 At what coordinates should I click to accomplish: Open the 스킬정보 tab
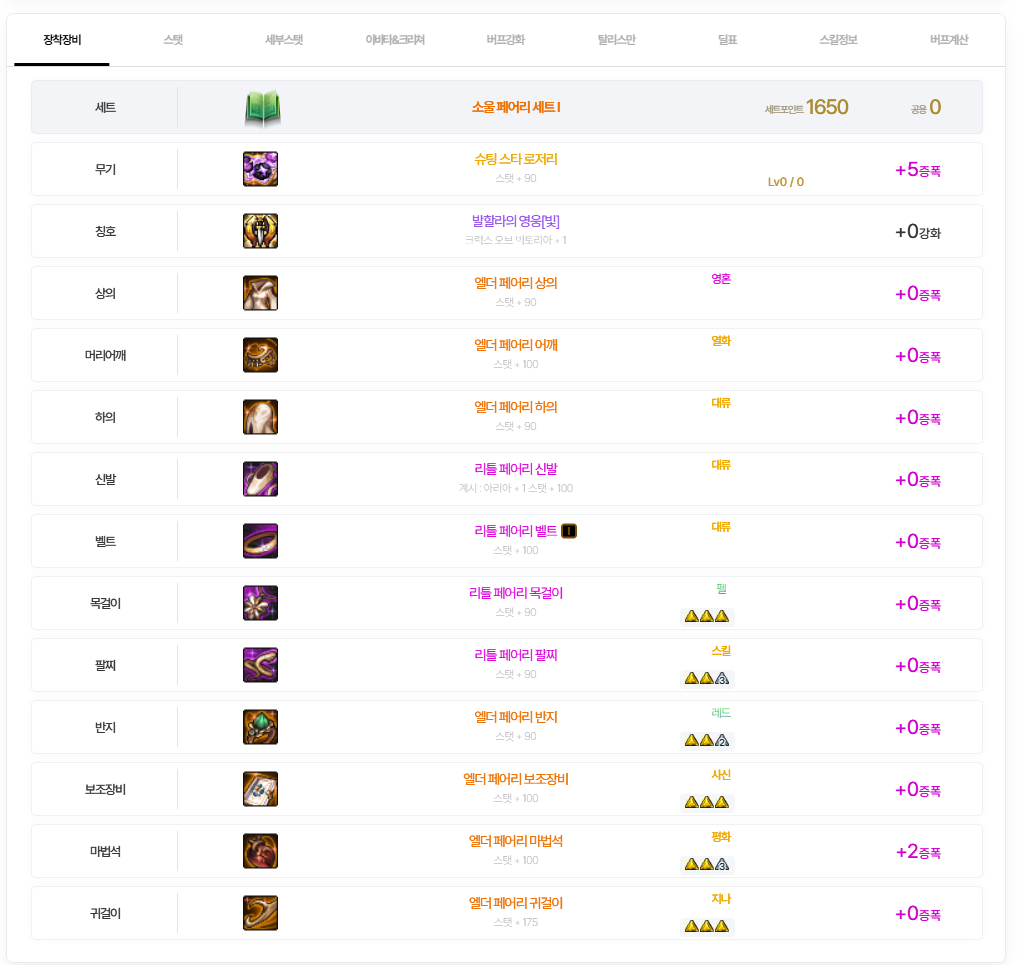pos(838,40)
